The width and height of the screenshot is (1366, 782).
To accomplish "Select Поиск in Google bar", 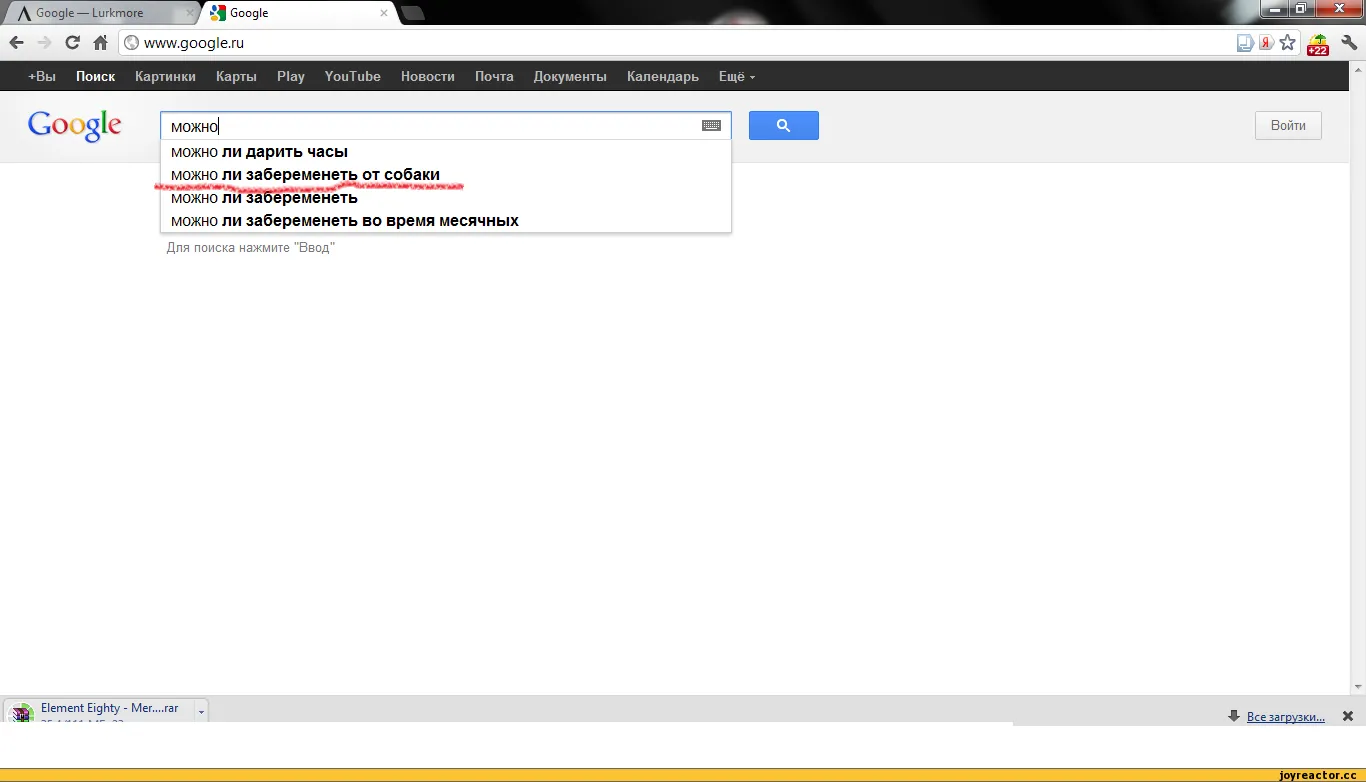I will 96,76.
